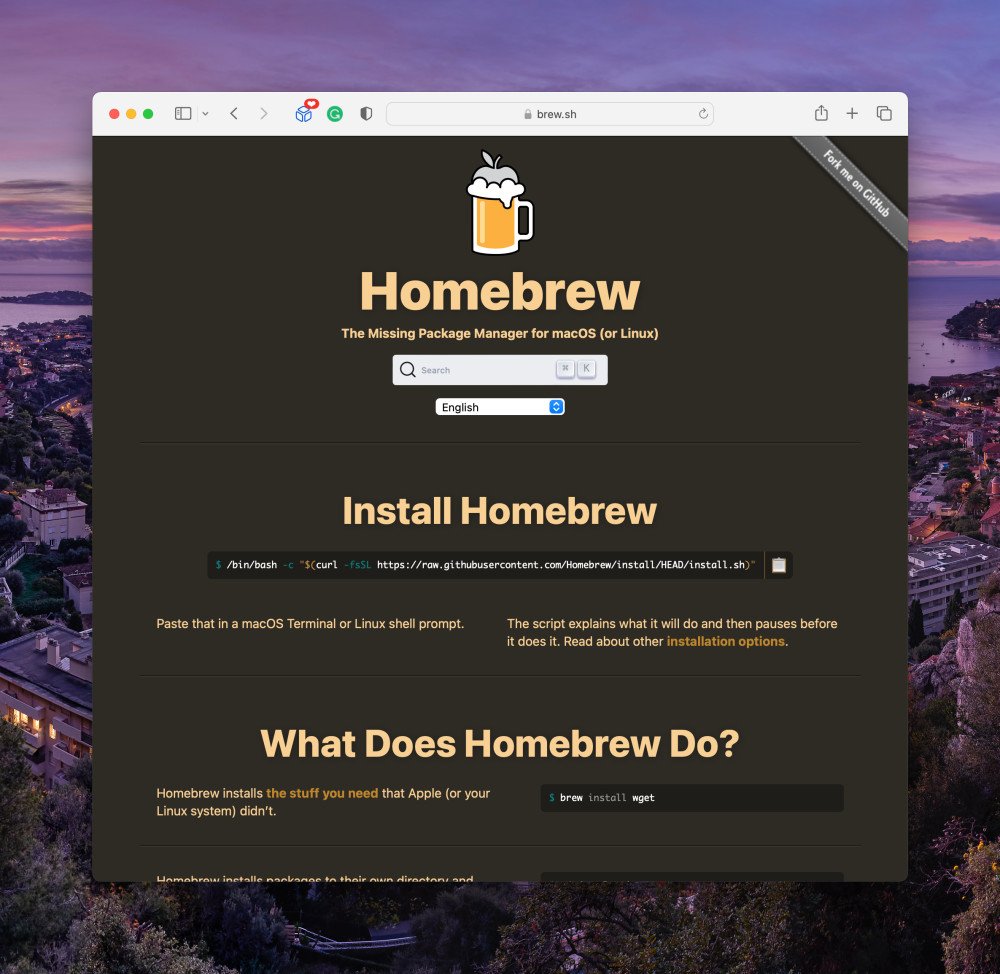Reload the page with refresh icon
Viewport: 1000px width, 974px height.
[x=703, y=114]
